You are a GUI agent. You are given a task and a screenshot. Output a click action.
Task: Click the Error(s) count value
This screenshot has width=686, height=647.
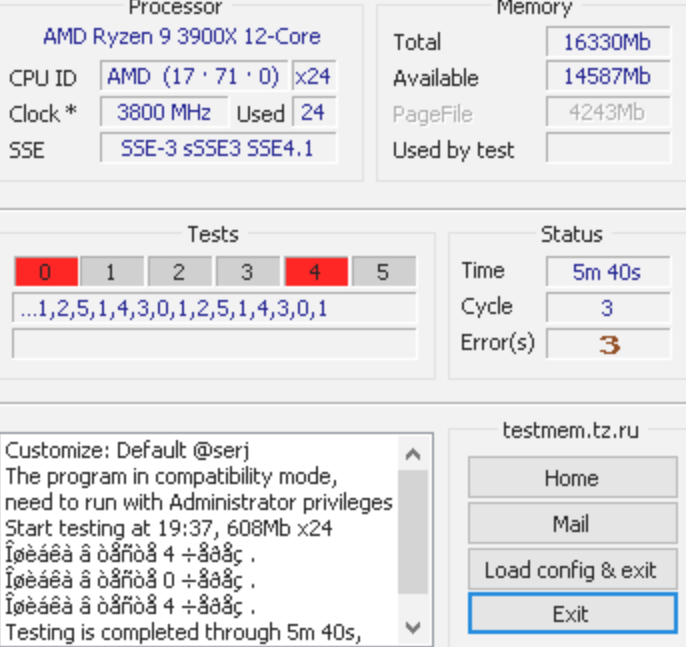(608, 344)
